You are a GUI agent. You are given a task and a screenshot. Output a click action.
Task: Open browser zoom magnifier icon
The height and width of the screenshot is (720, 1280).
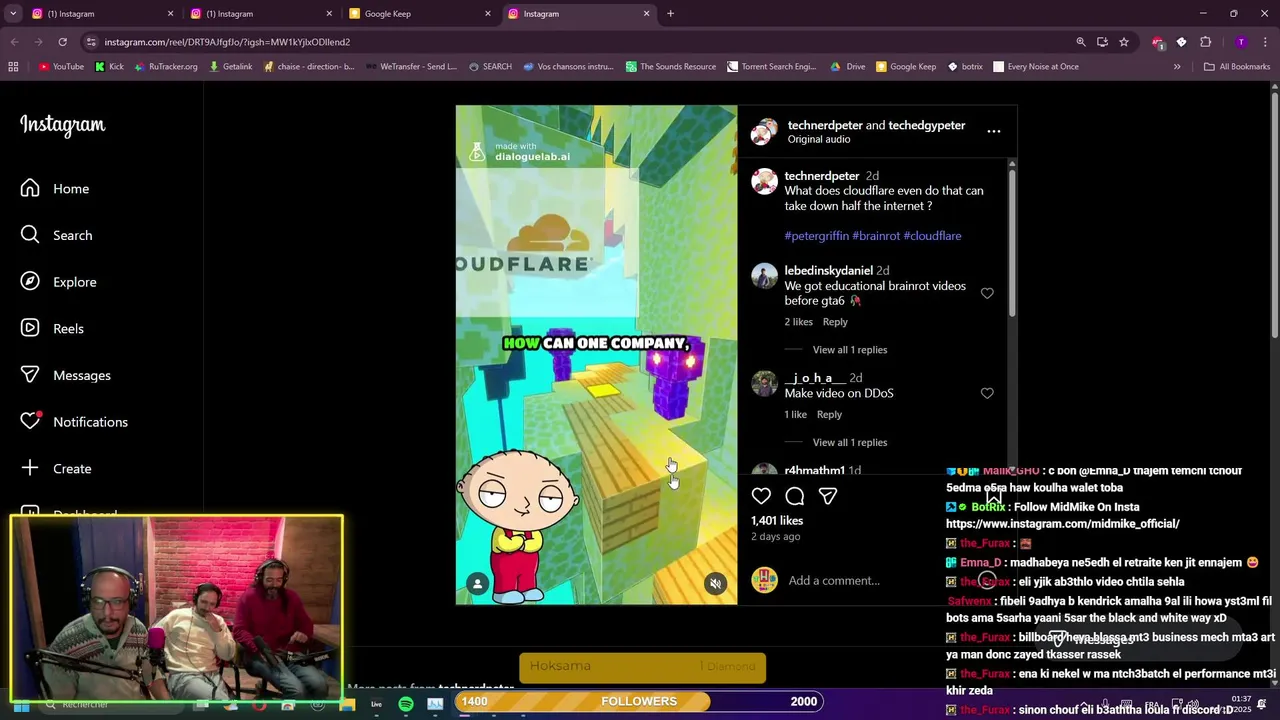[x=1081, y=42]
